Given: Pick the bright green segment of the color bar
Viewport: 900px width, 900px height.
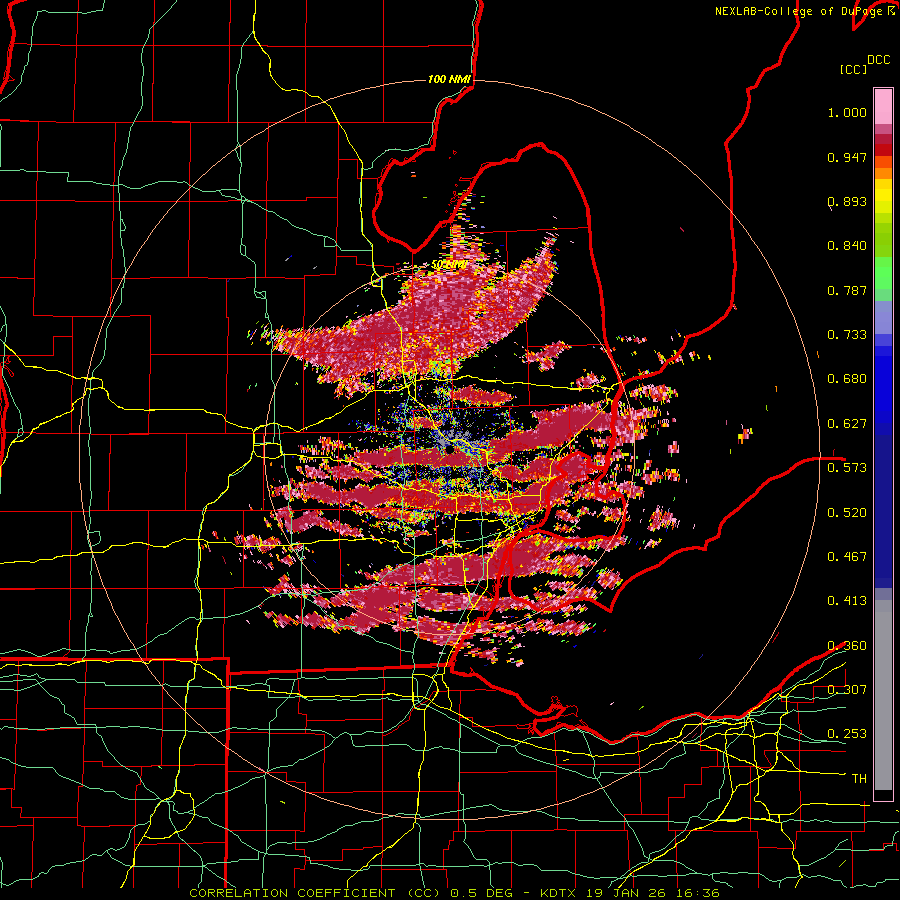Looking at the screenshot, I should tap(883, 273).
